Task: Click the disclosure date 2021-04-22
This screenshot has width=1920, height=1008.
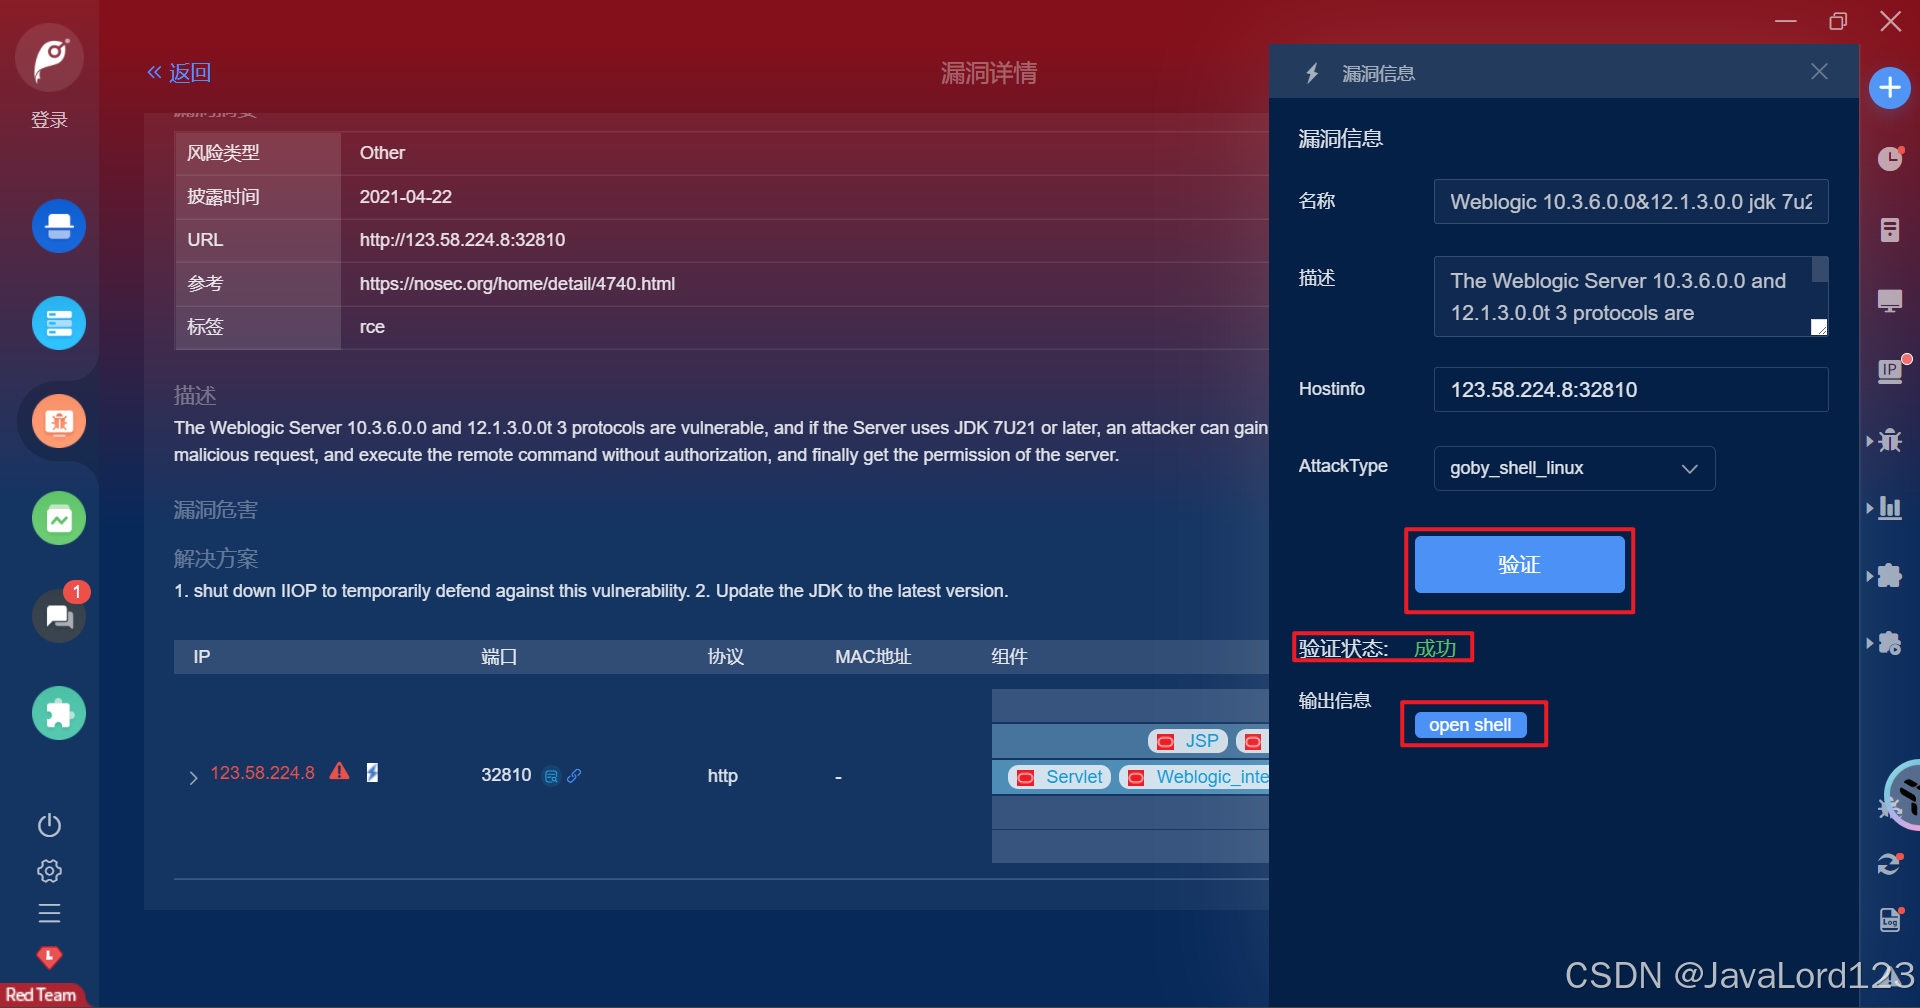Action: click(x=406, y=197)
